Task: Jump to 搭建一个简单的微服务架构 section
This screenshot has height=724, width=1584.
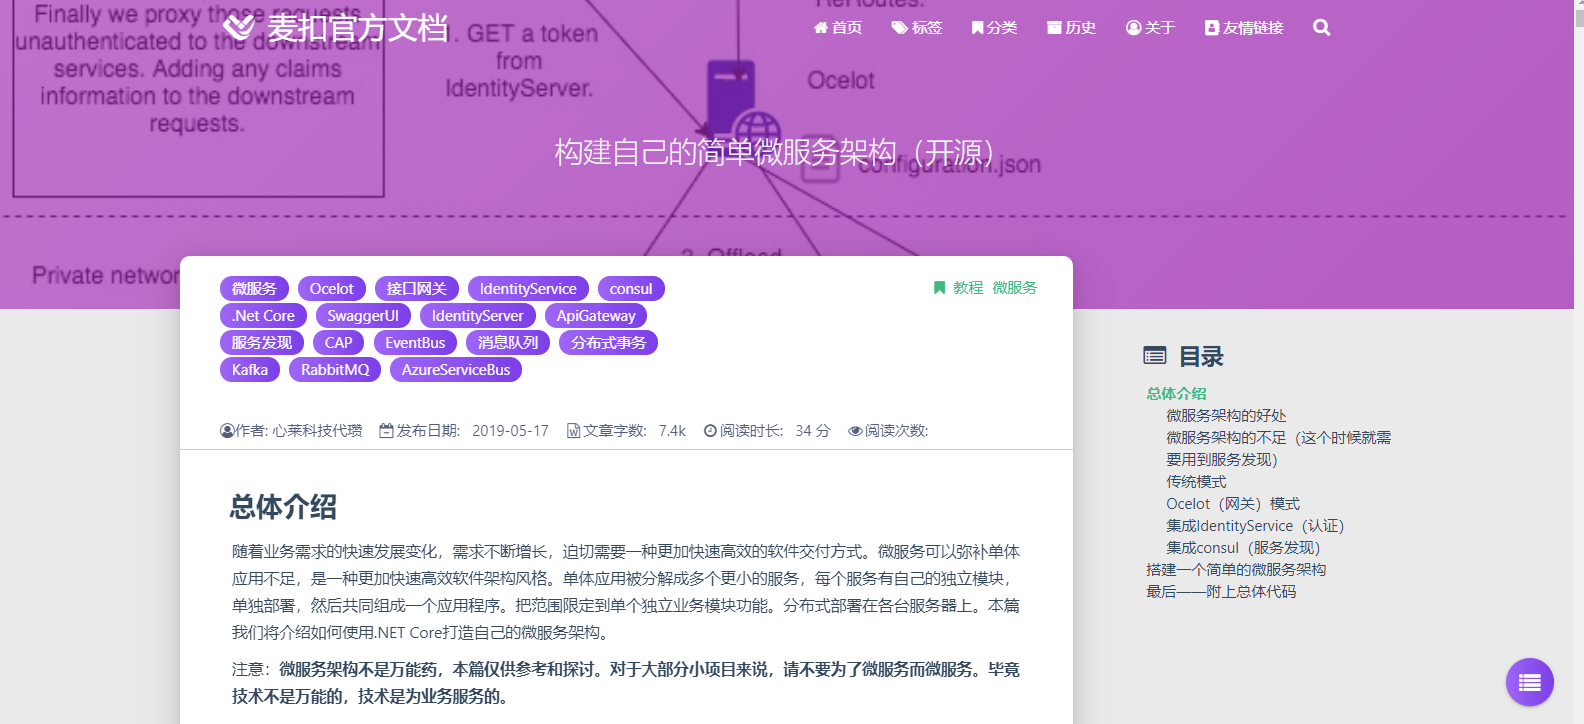Action: coord(1236,570)
